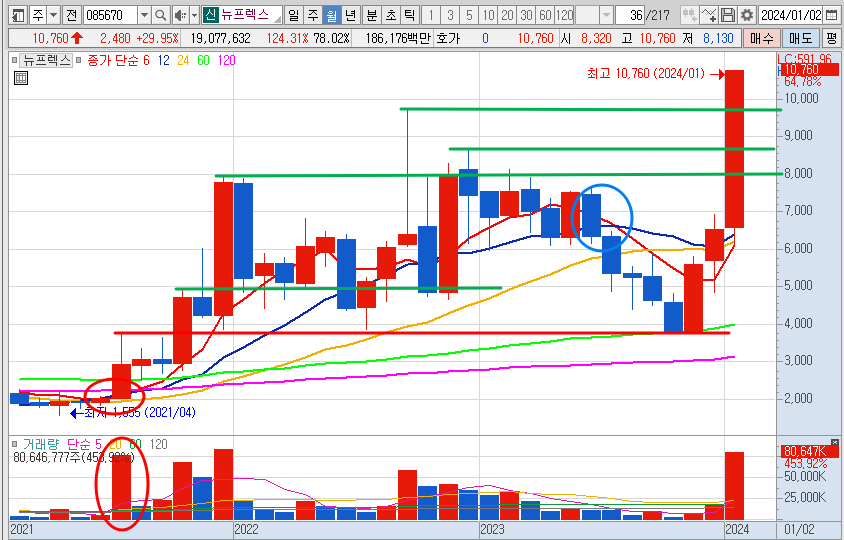This screenshot has width=844, height=540.
Task: Select the 초 second period
Action: [391, 15]
